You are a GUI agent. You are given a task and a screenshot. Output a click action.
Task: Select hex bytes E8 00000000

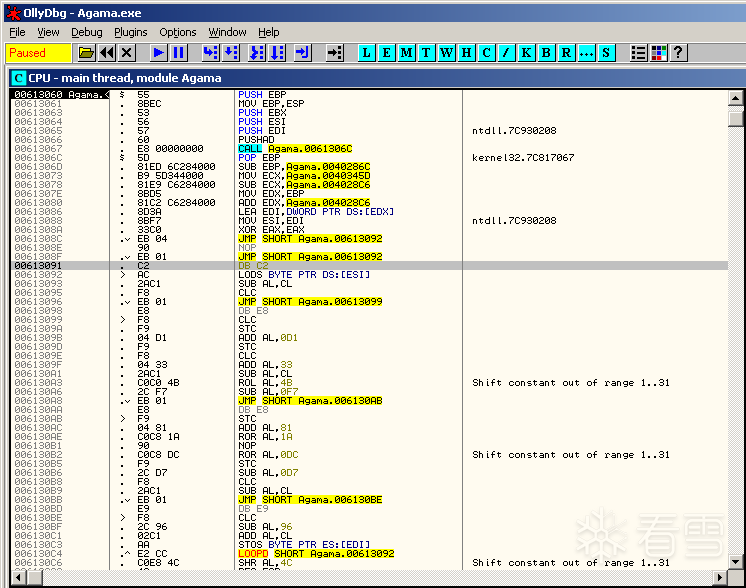pyautogui.click(x=170, y=148)
